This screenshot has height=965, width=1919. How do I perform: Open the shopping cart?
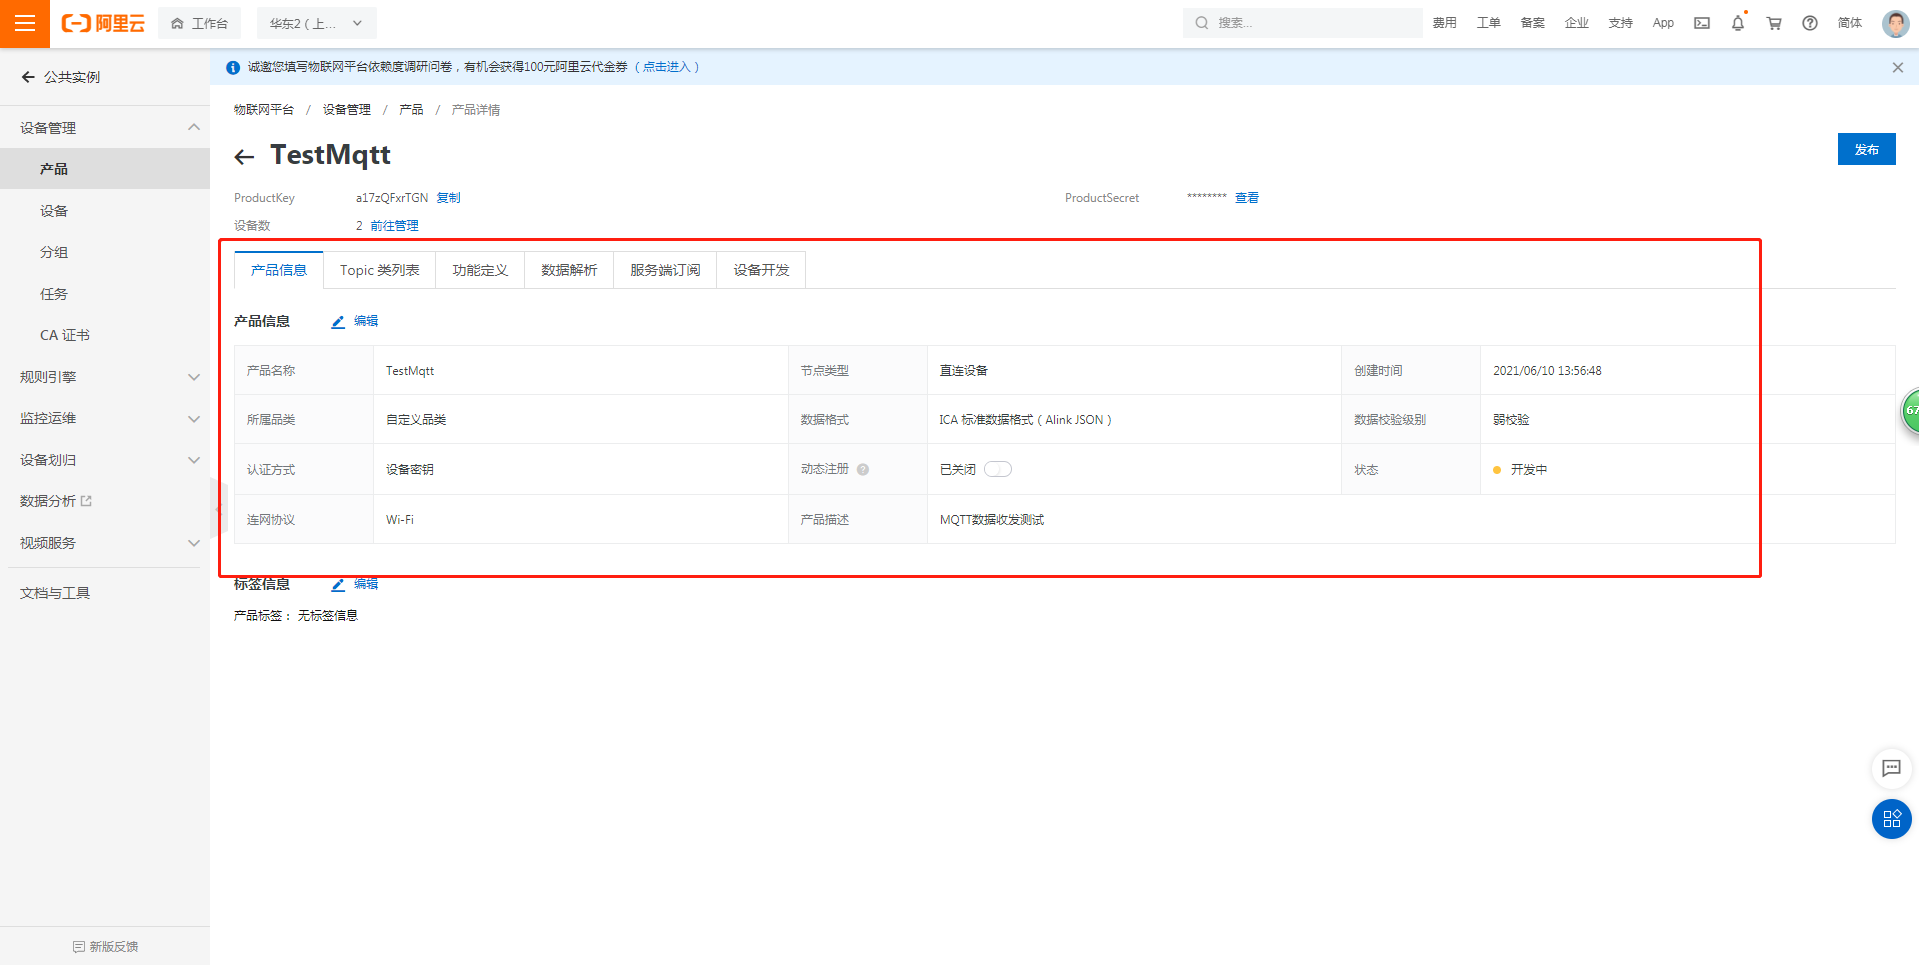(1774, 23)
